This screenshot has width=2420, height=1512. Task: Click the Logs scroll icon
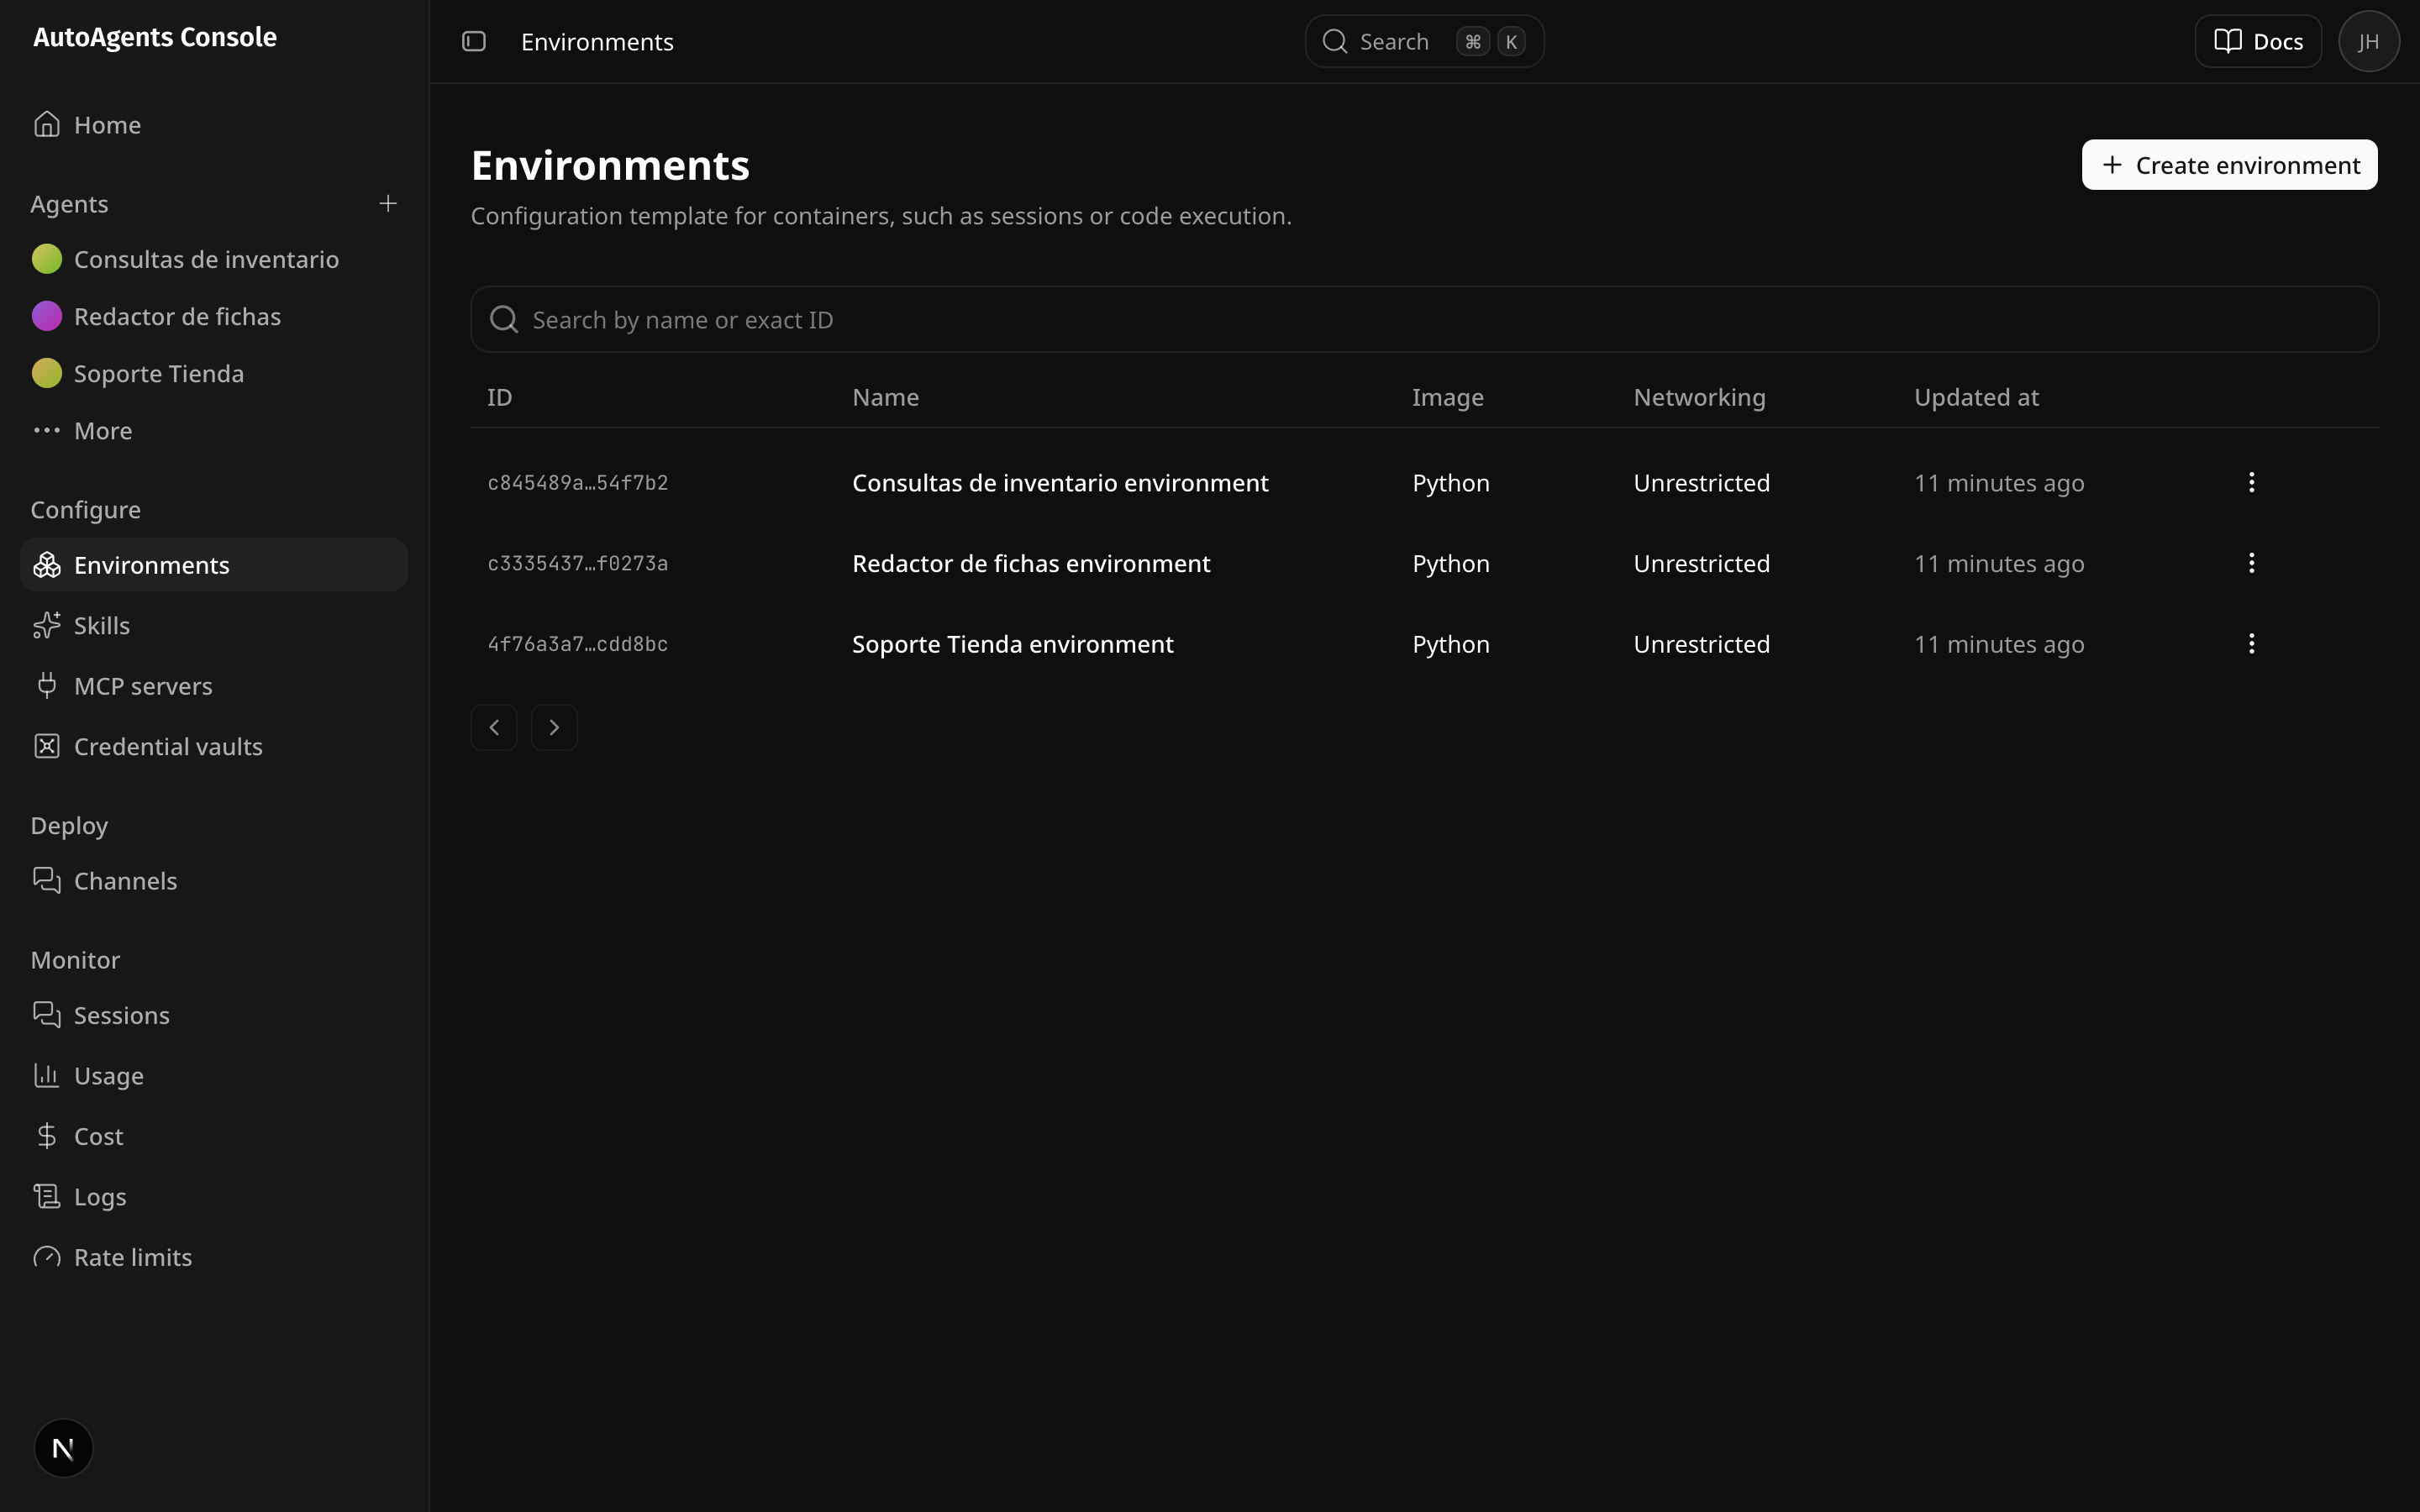pyautogui.click(x=47, y=1196)
